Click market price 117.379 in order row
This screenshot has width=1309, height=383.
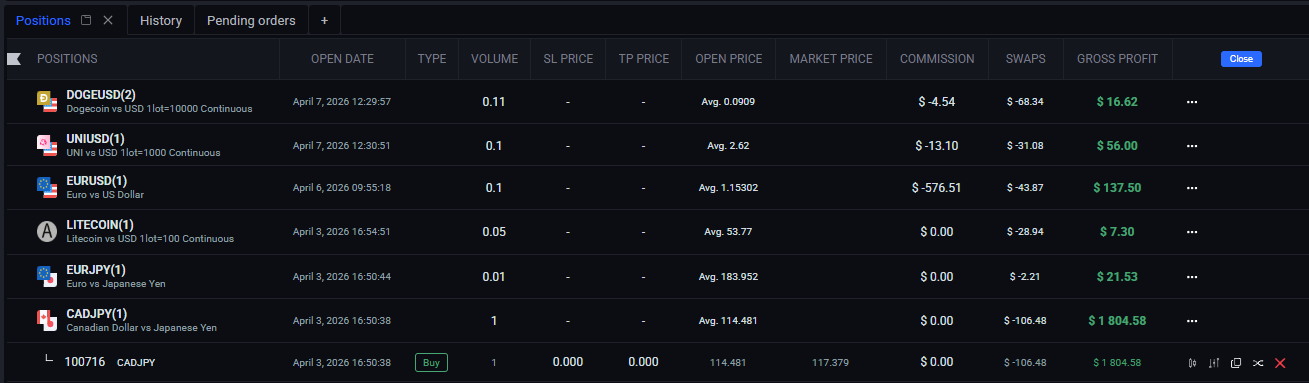tap(831, 362)
